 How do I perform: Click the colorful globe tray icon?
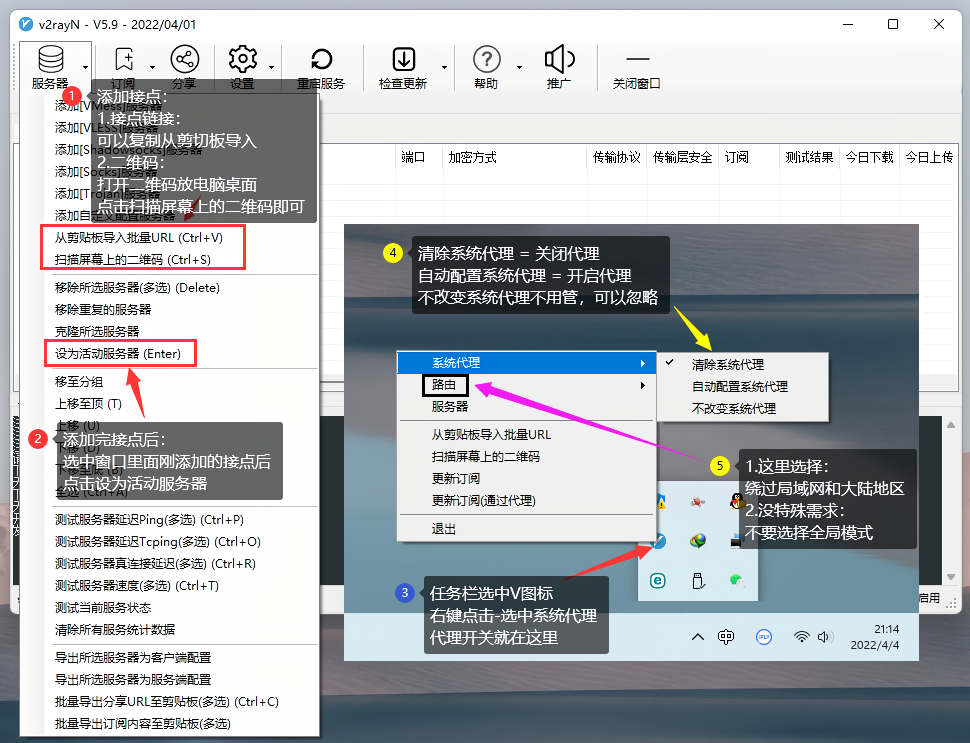pos(698,541)
